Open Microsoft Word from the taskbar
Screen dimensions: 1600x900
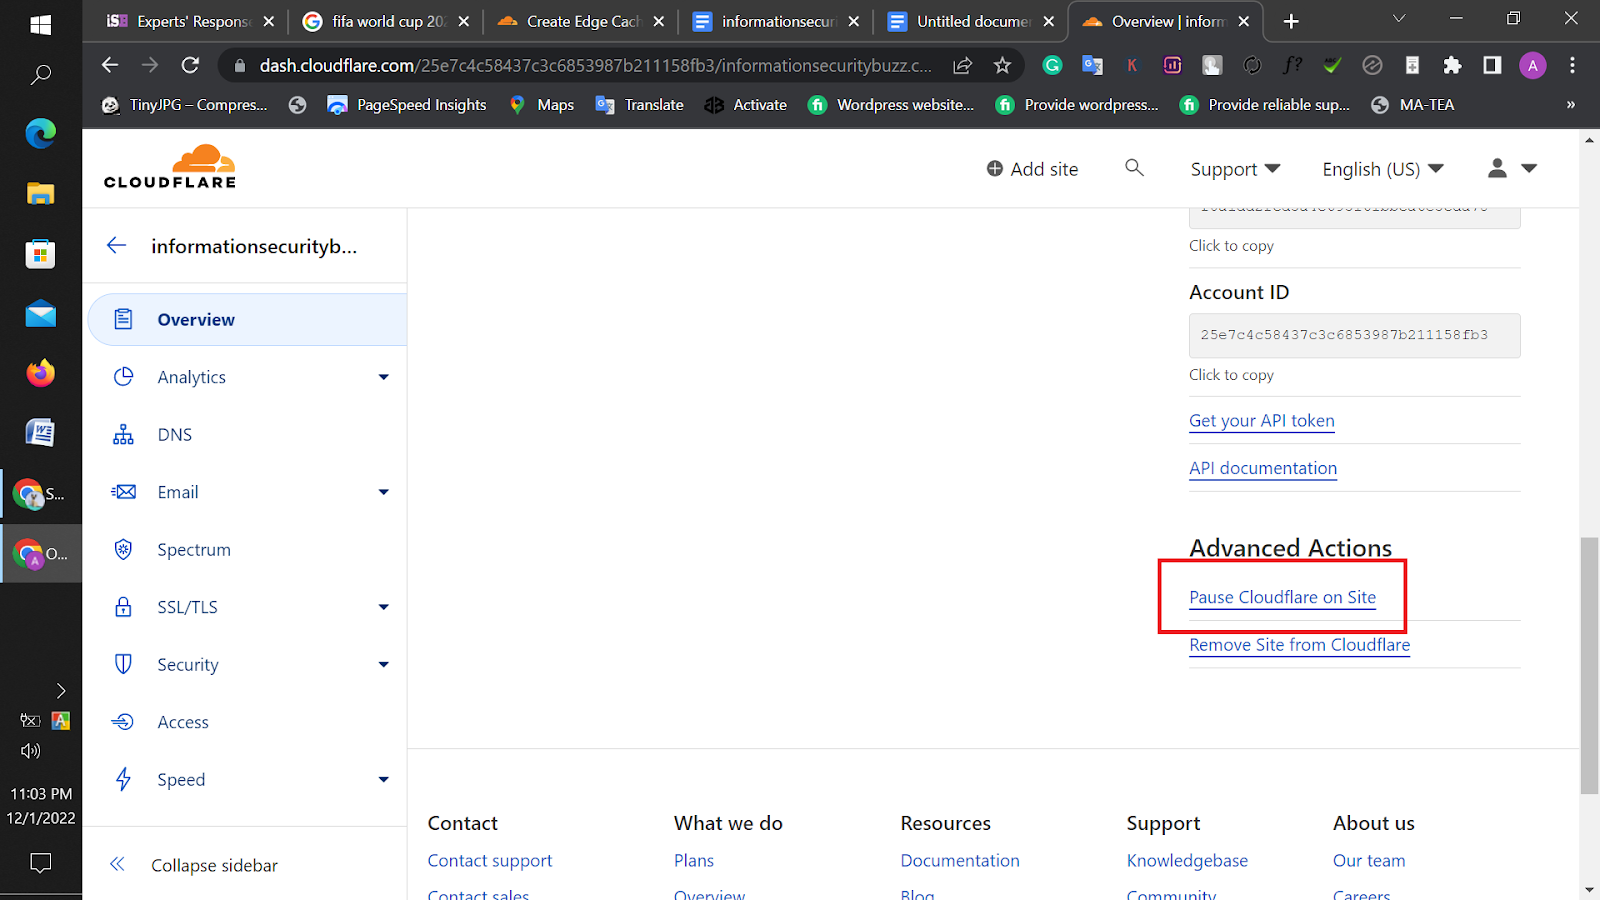click(x=40, y=433)
